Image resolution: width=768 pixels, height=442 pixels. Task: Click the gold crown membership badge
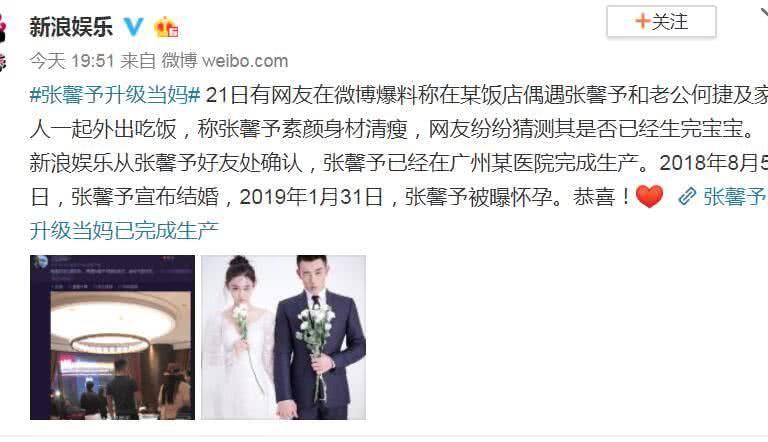click(166, 27)
